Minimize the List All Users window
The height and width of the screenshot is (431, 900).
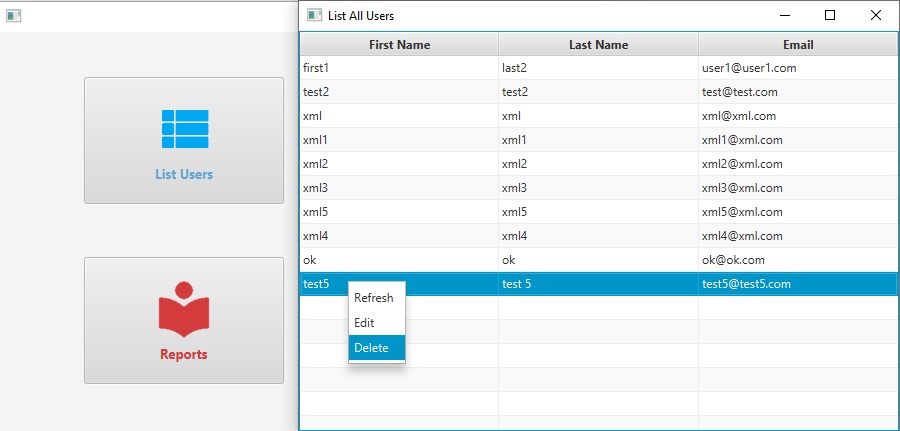click(x=786, y=15)
